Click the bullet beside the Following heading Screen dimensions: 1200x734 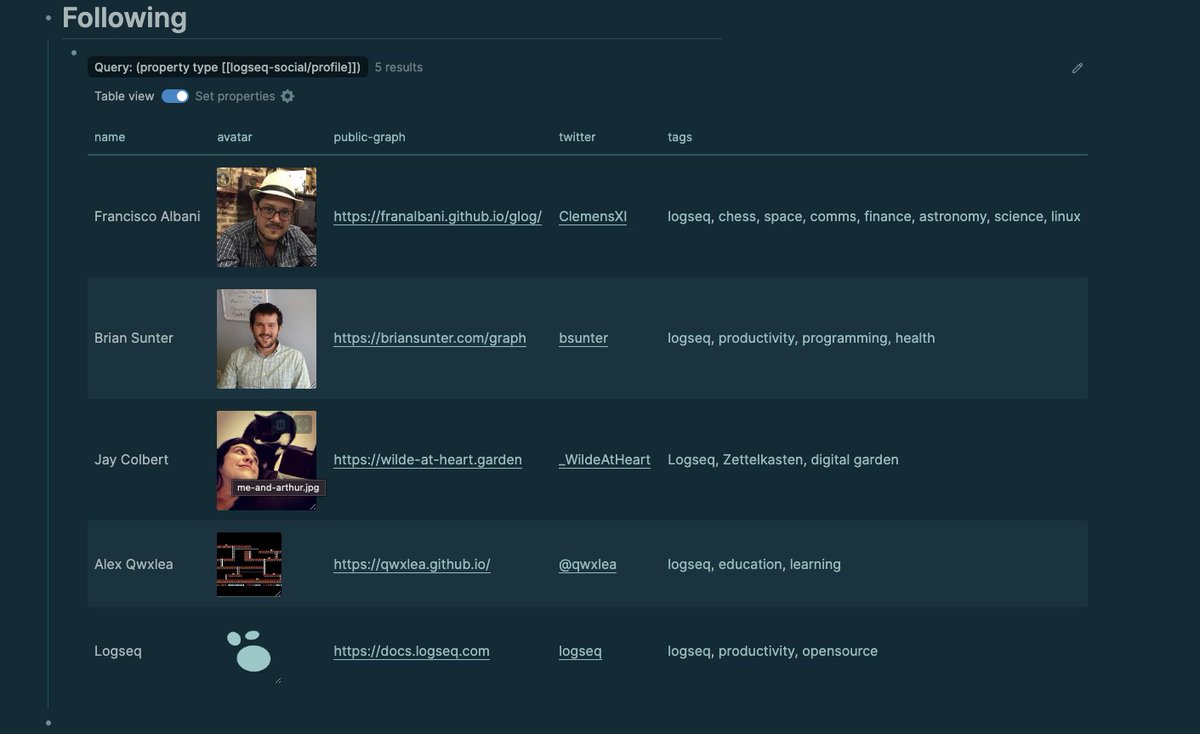[48, 18]
